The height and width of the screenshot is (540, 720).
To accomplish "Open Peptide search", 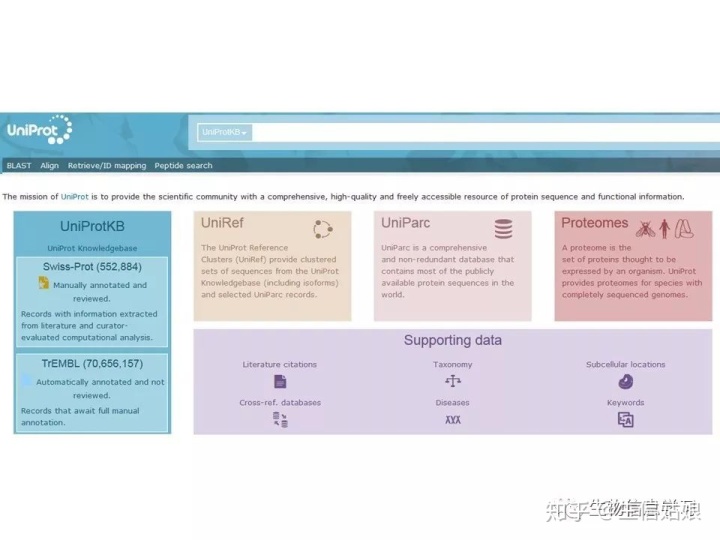I will click(x=183, y=165).
